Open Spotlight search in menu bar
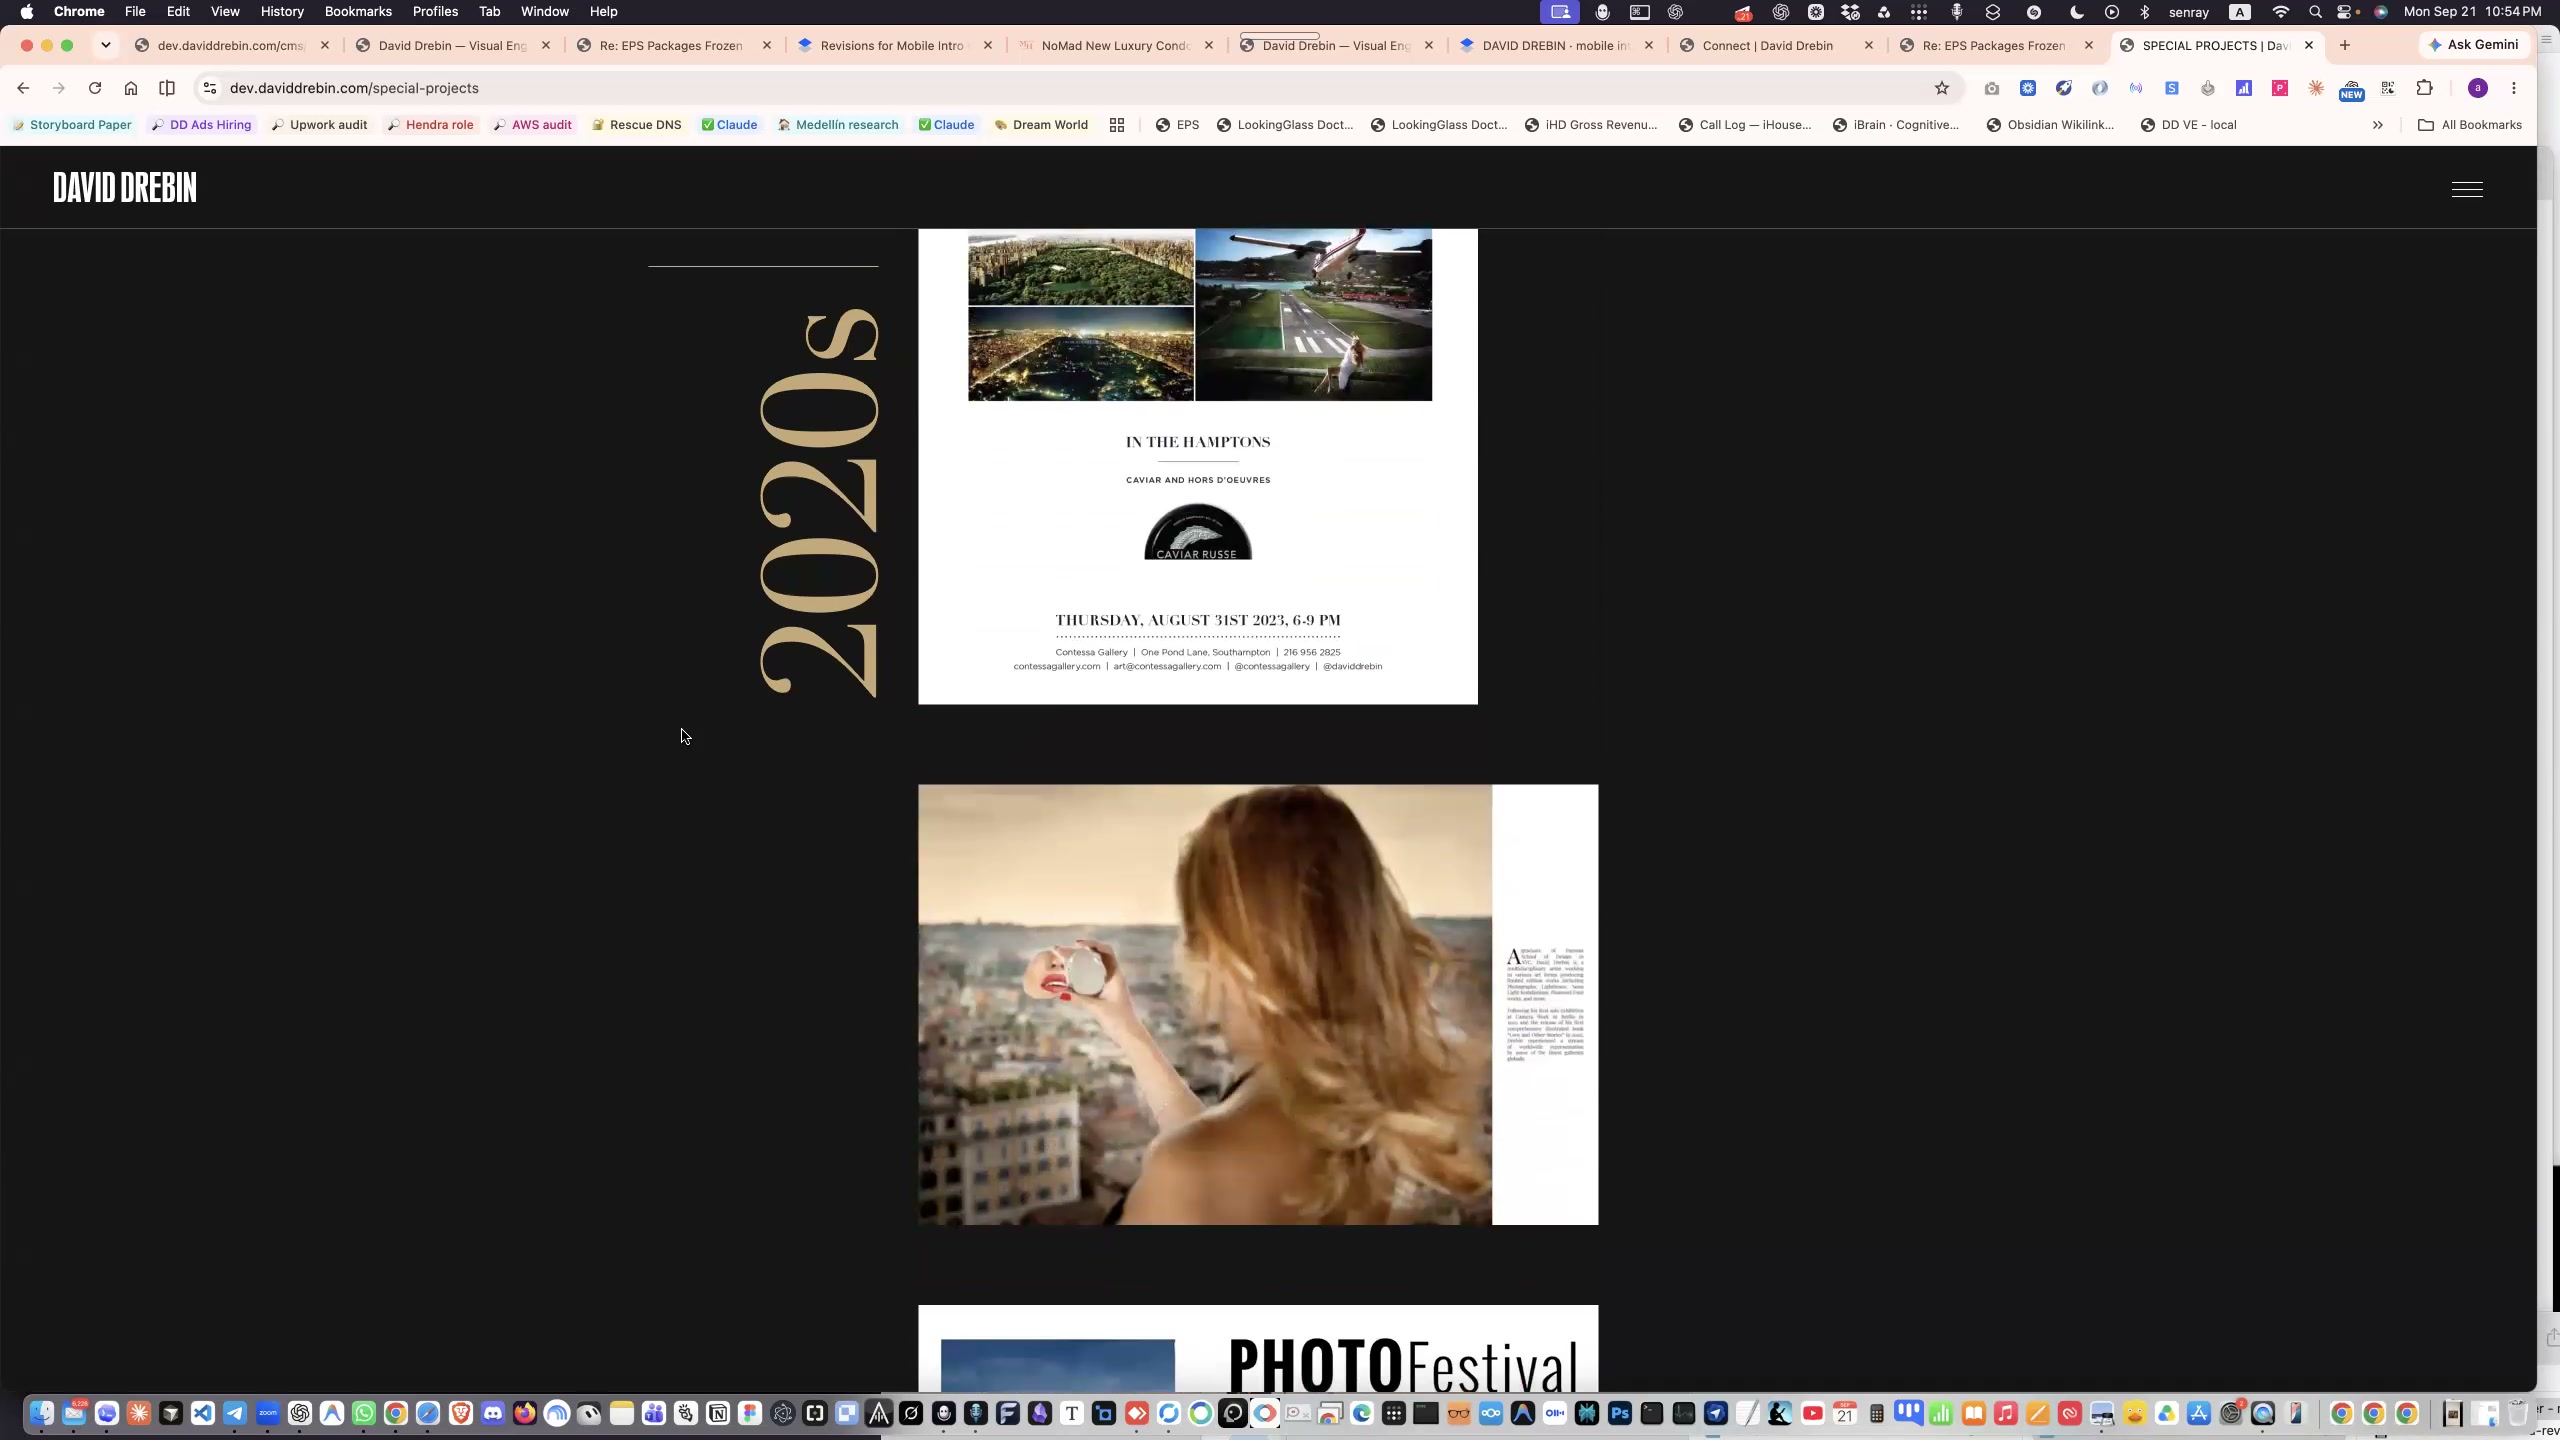The height and width of the screenshot is (1440, 2560). pos(2315,12)
